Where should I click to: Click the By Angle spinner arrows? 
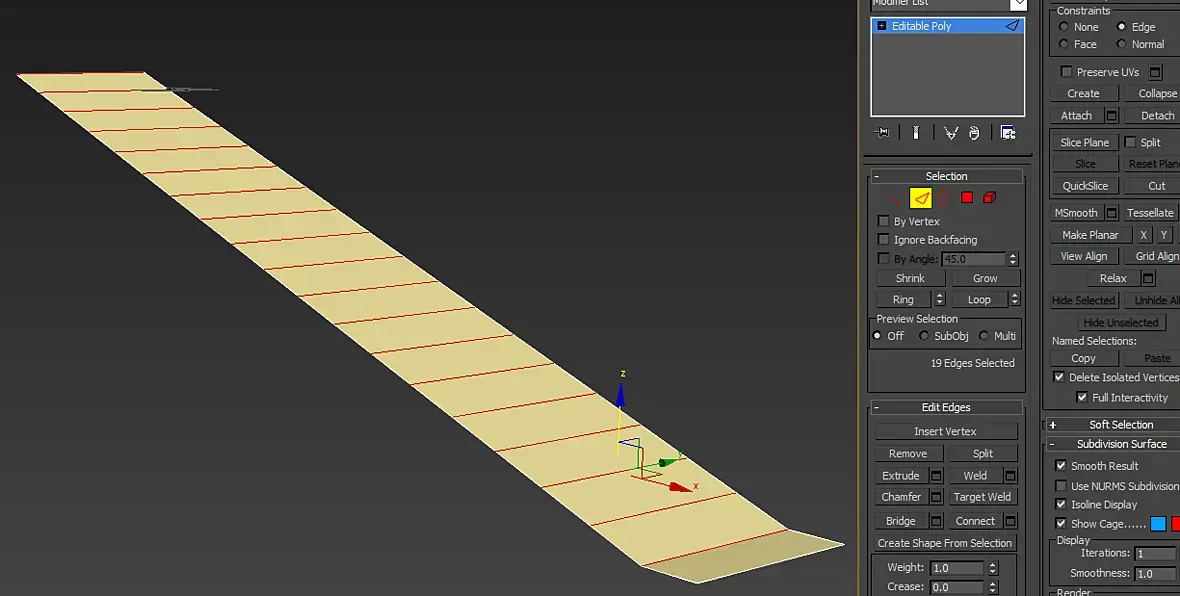click(1013, 259)
